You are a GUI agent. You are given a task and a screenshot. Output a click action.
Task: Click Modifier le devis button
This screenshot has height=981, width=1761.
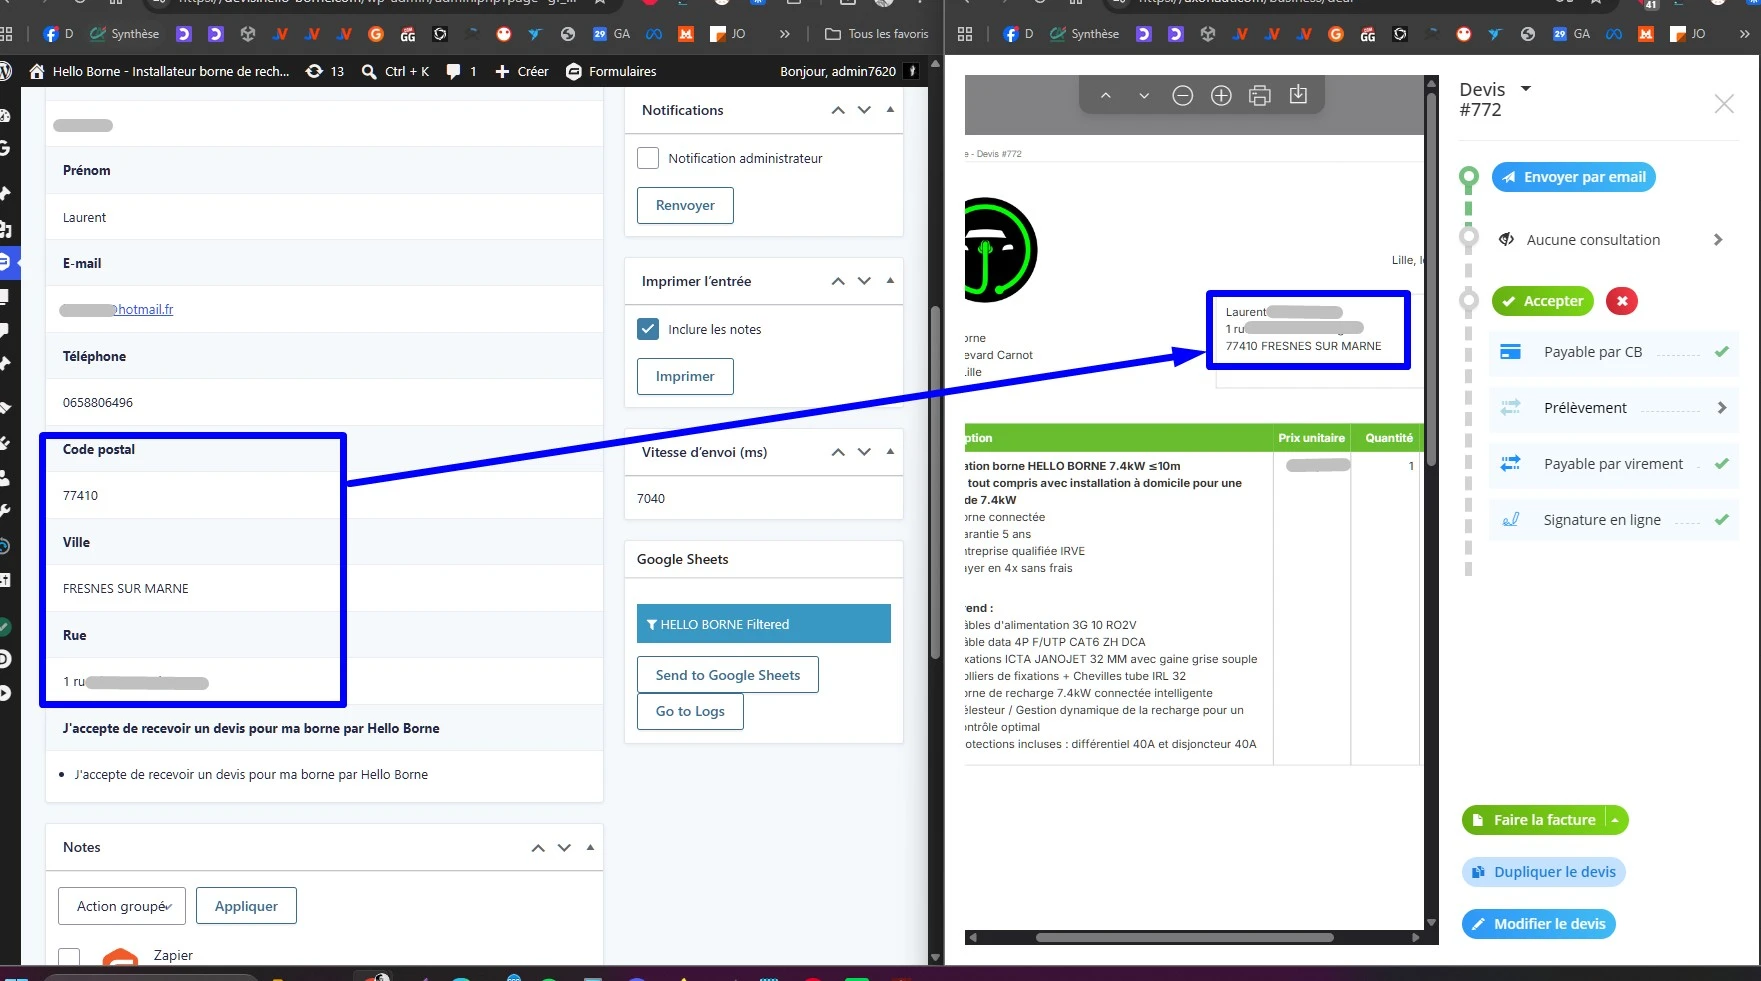(x=1539, y=924)
